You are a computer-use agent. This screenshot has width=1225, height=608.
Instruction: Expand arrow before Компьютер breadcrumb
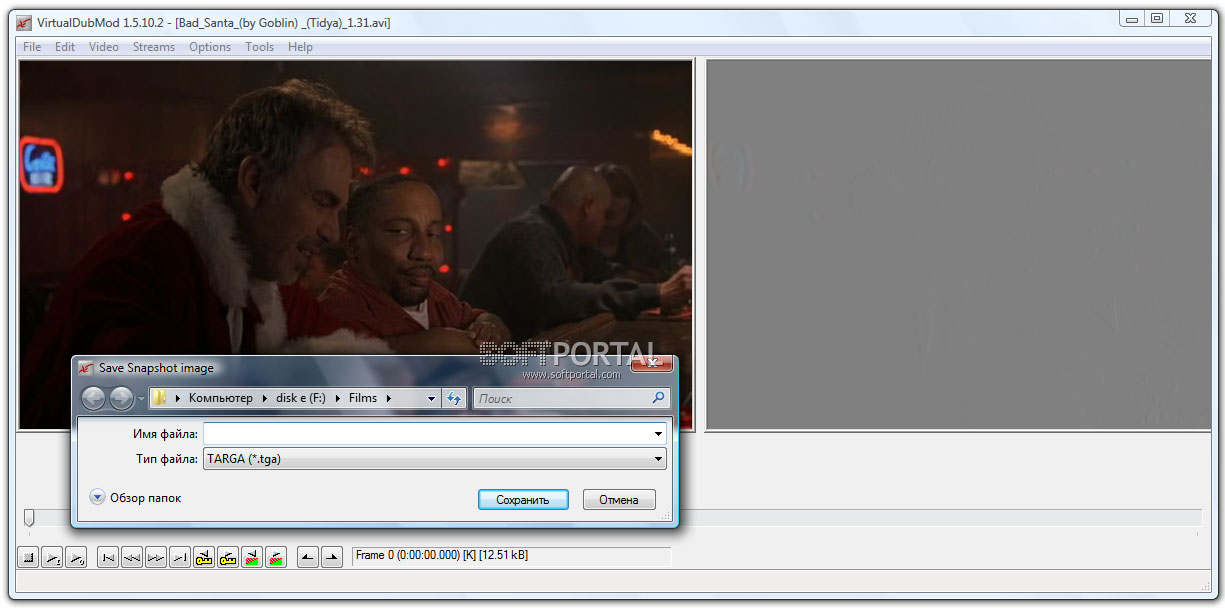pos(178,398)
